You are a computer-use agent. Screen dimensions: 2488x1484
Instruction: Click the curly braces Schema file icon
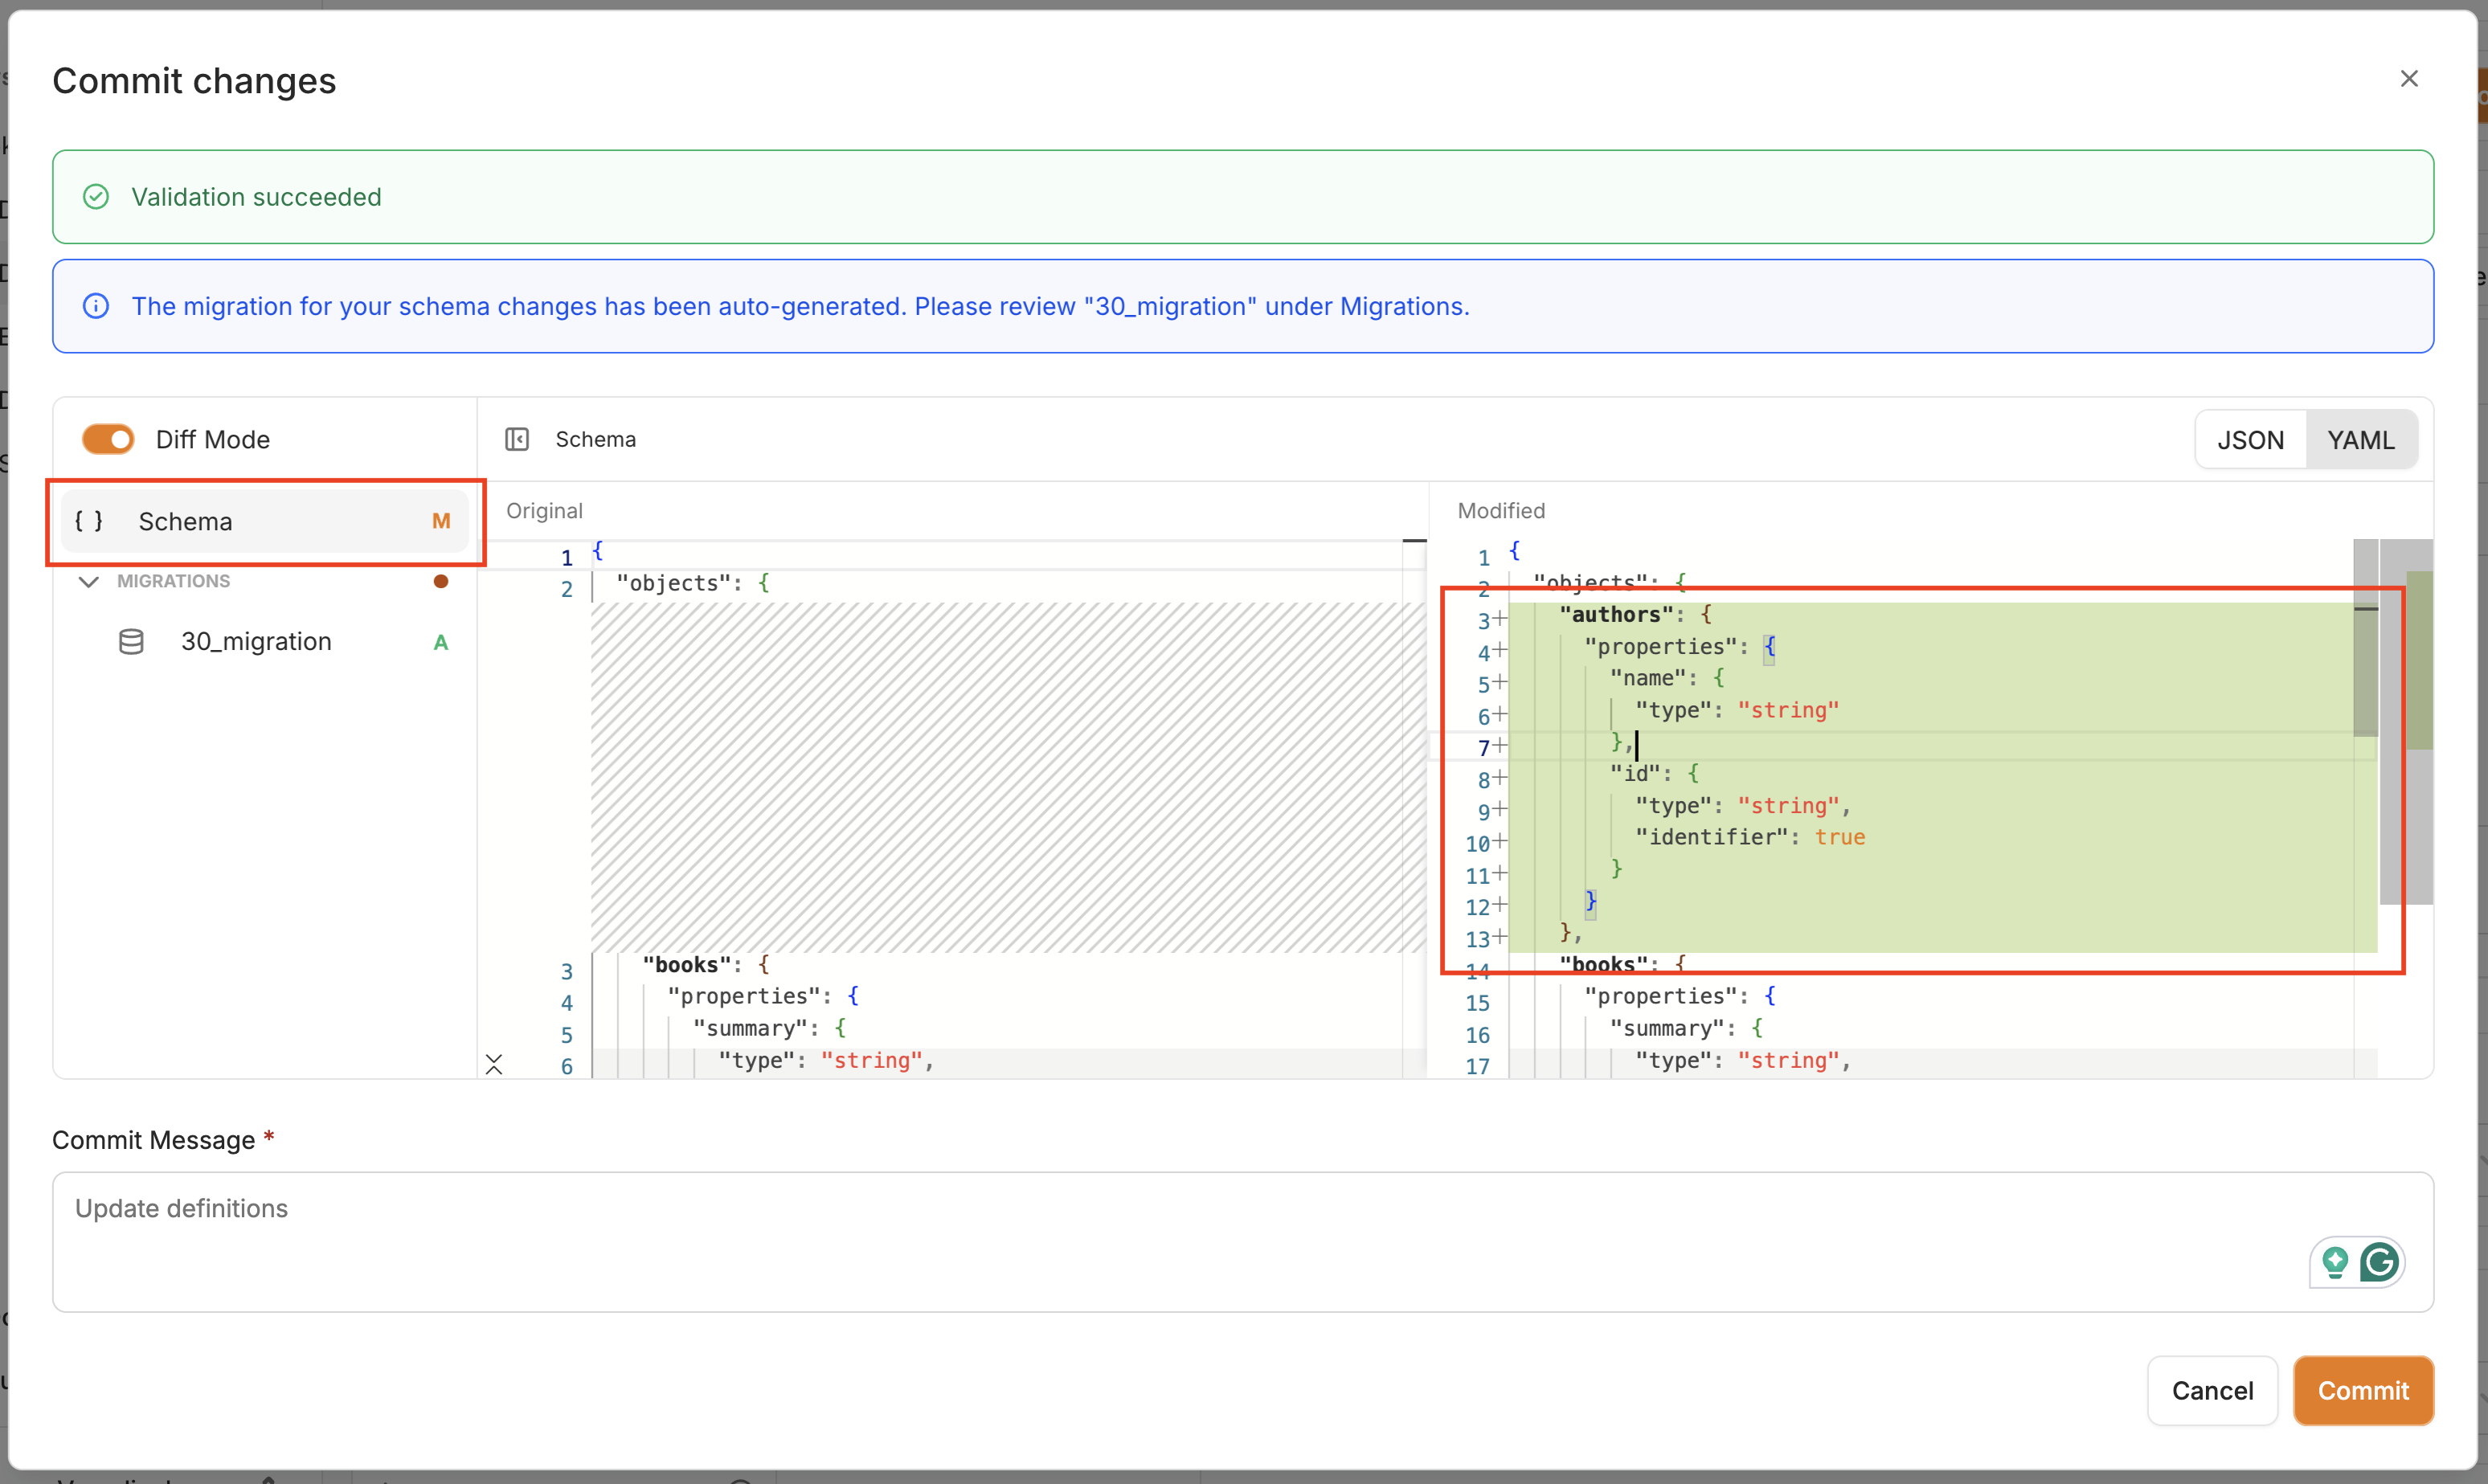tap(89, 521)
